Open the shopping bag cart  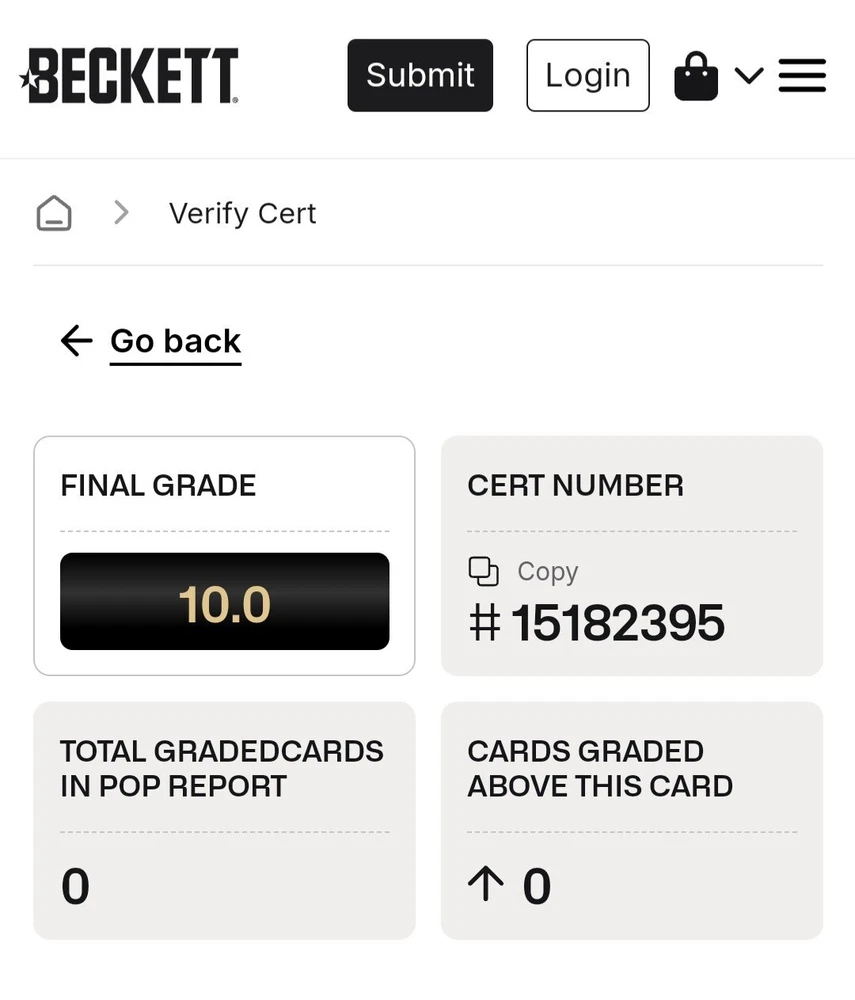(696, 76)
